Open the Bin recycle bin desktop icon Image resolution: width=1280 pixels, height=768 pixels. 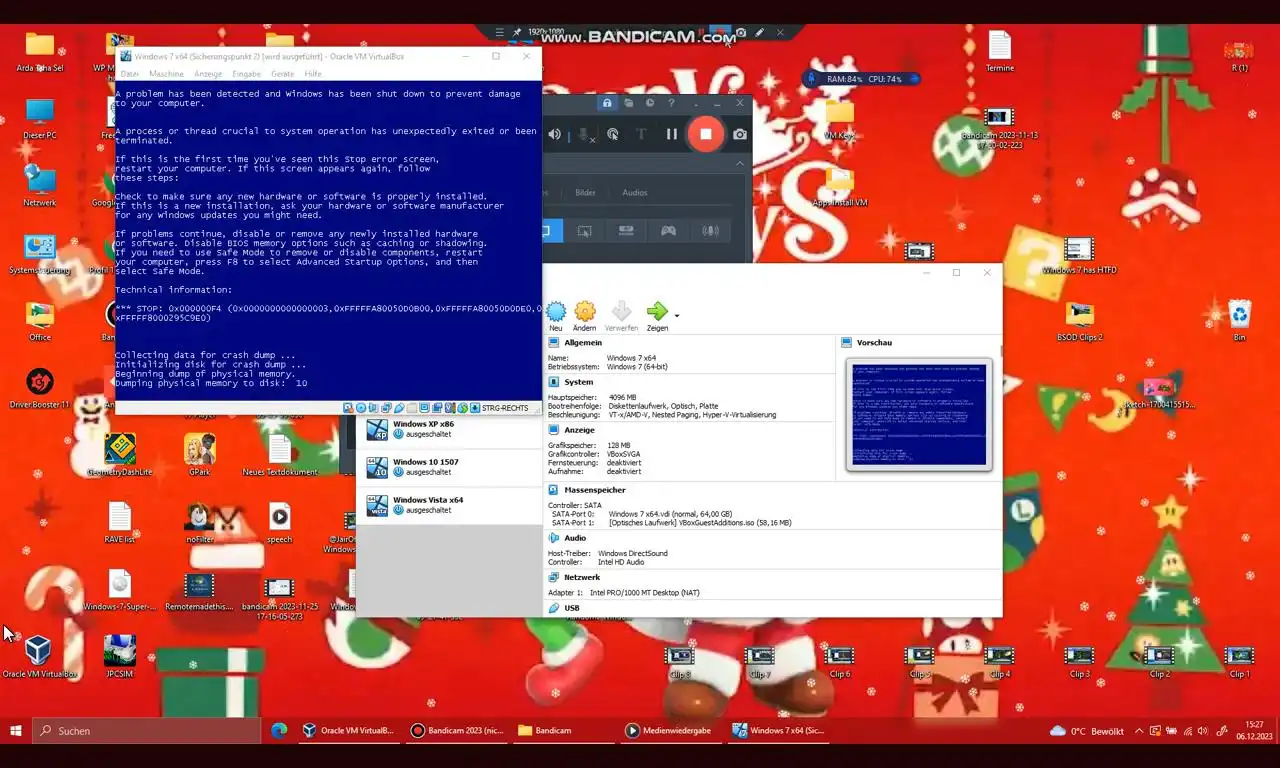[x=1240, y=321]
